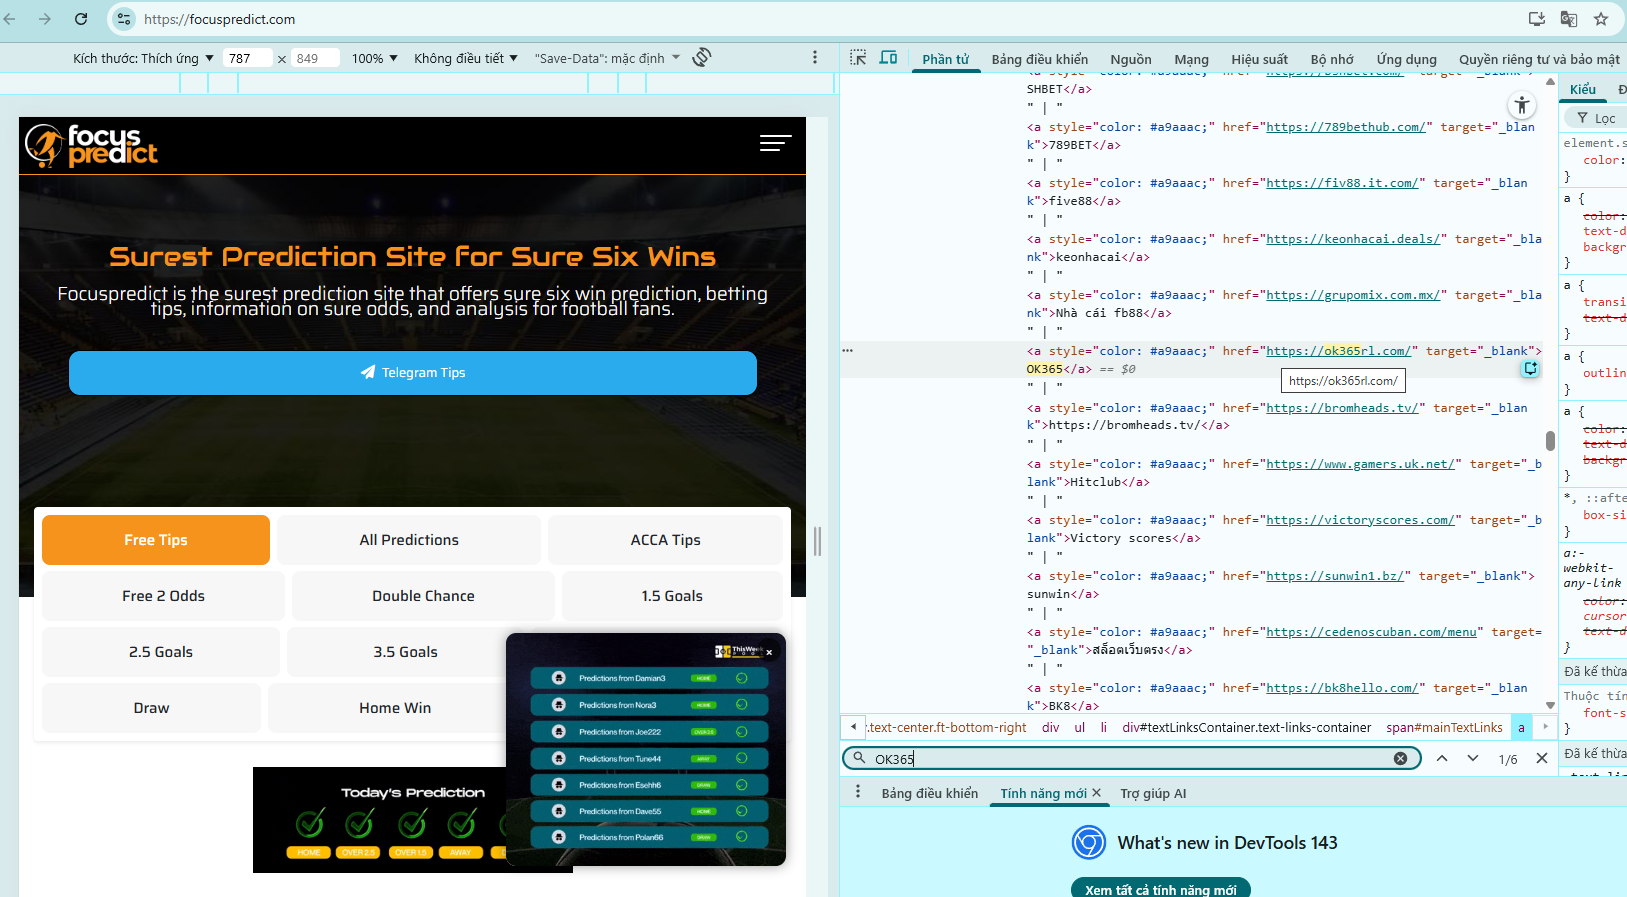Open ellipsis actions for selected DOM node
Viewport: 1627px width, 897px height.
click(x=848, y=351)
